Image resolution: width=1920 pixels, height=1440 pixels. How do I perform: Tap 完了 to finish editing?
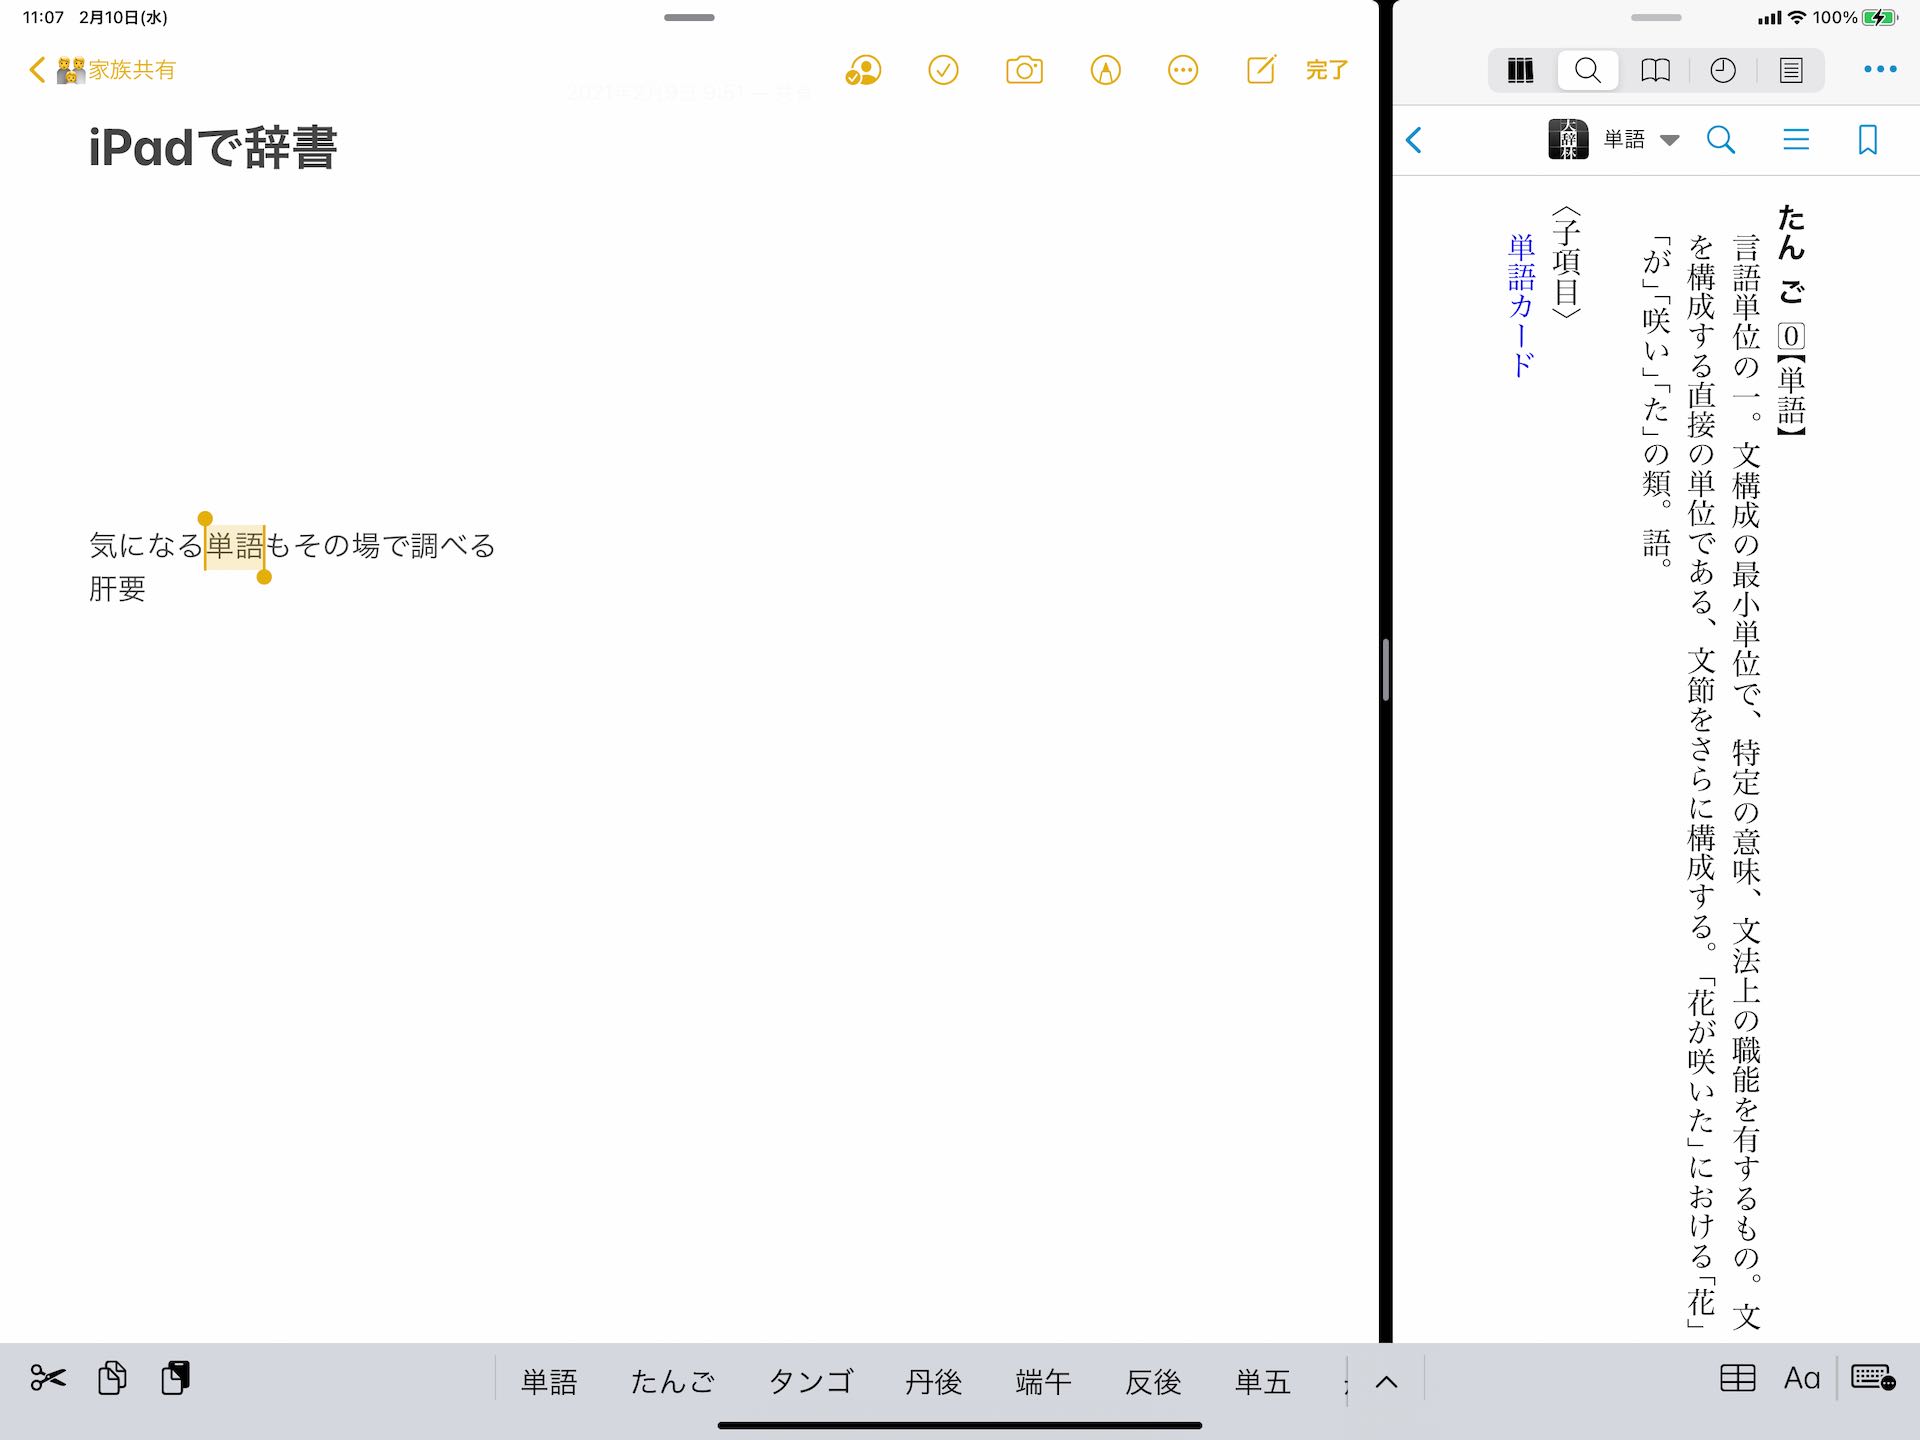[1326, 70]
